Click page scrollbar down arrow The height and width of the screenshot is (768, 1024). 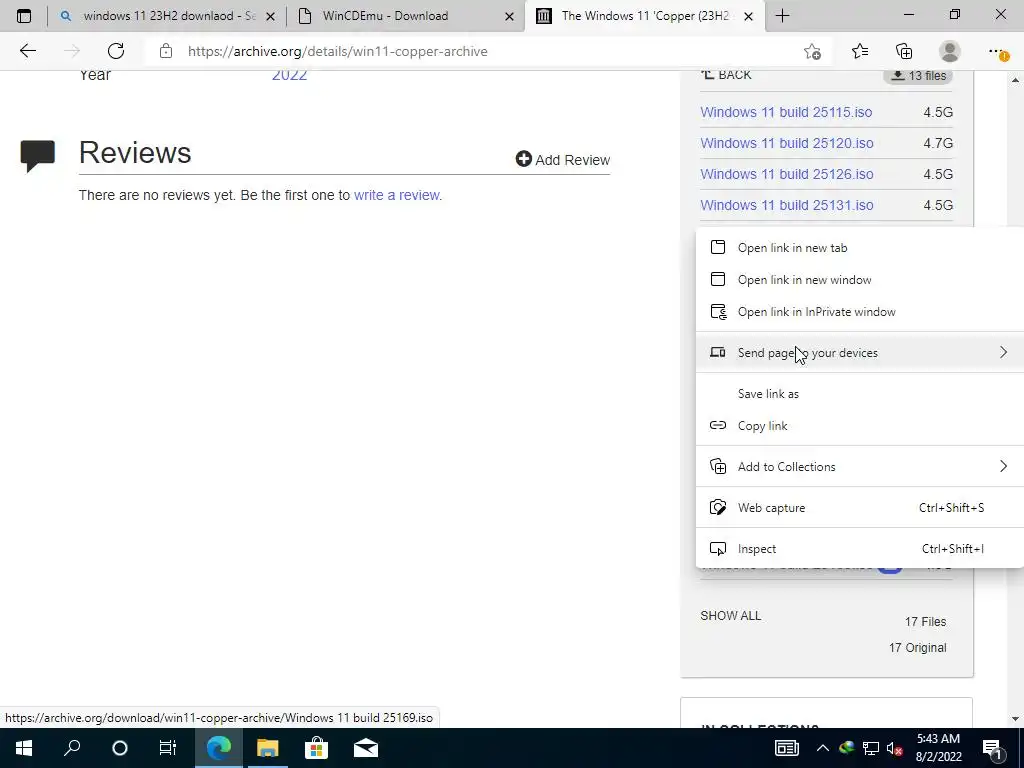click(1015, 718)
